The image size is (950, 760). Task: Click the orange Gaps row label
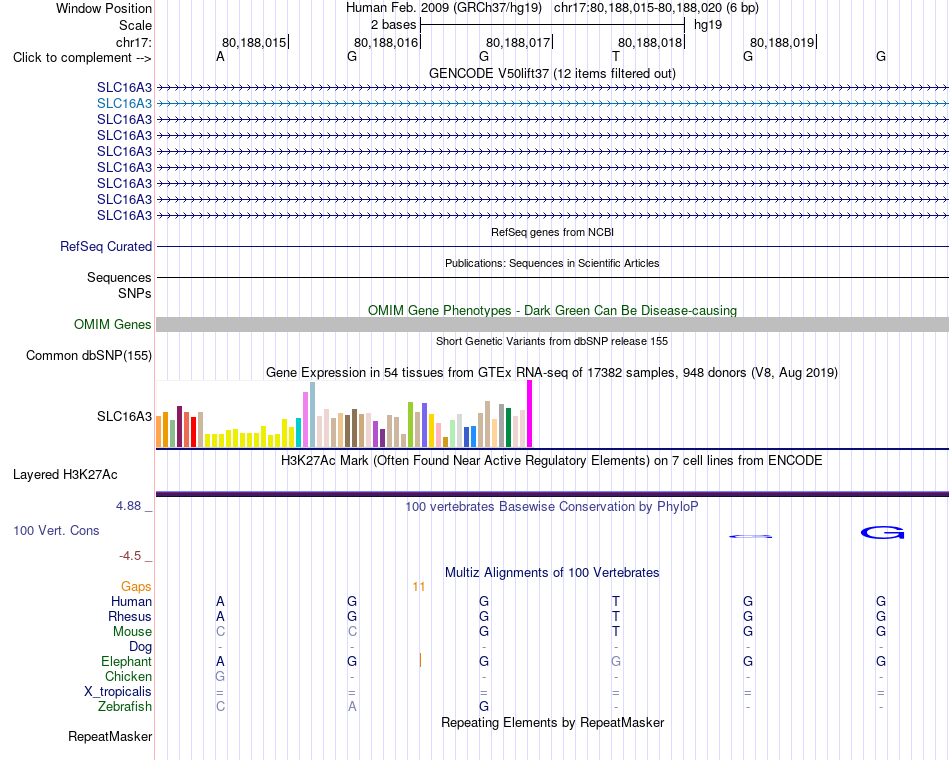pyautogui.click(x=136, y=587)
